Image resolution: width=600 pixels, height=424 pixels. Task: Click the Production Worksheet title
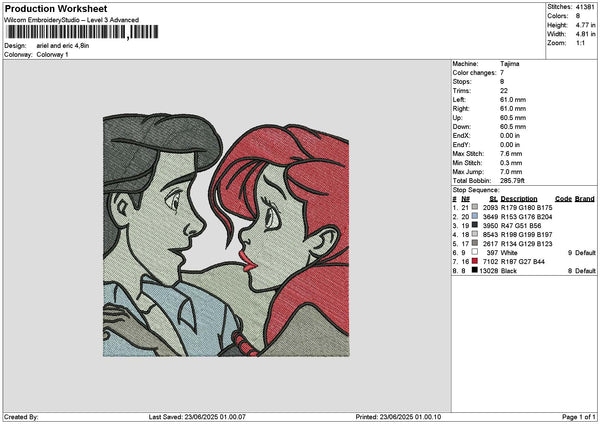click(56, 9)
